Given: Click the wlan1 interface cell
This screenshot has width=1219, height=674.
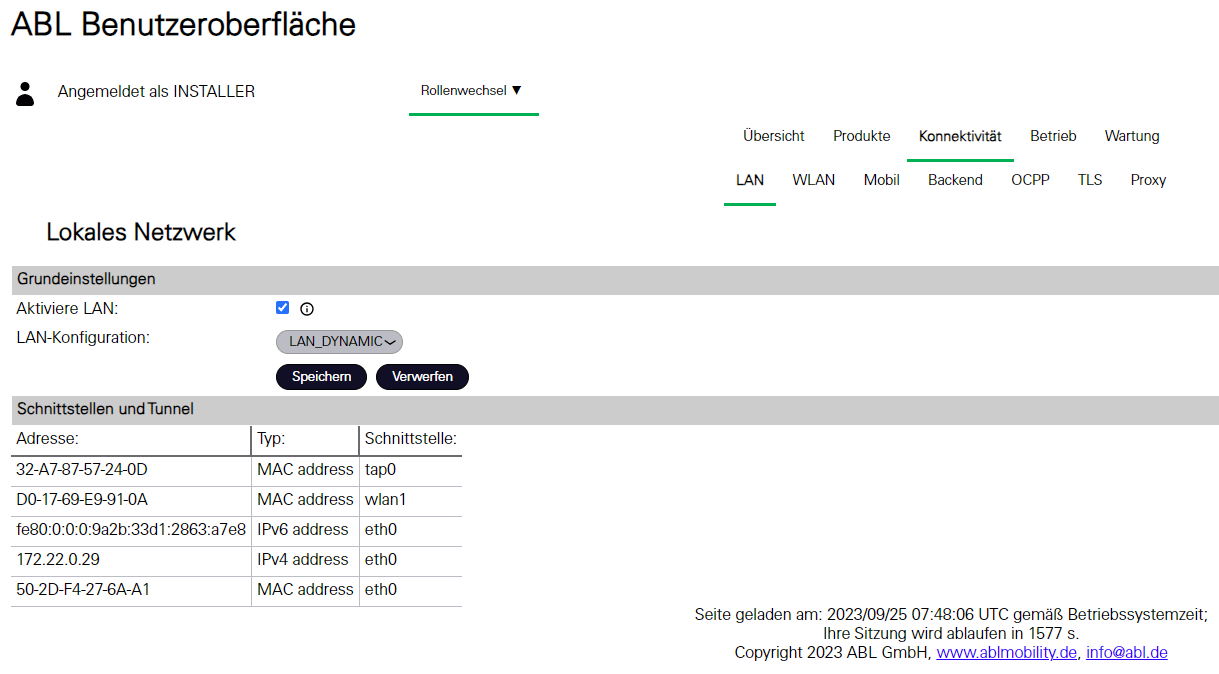Looking at the screenshot, I should (x=410, y=499).
